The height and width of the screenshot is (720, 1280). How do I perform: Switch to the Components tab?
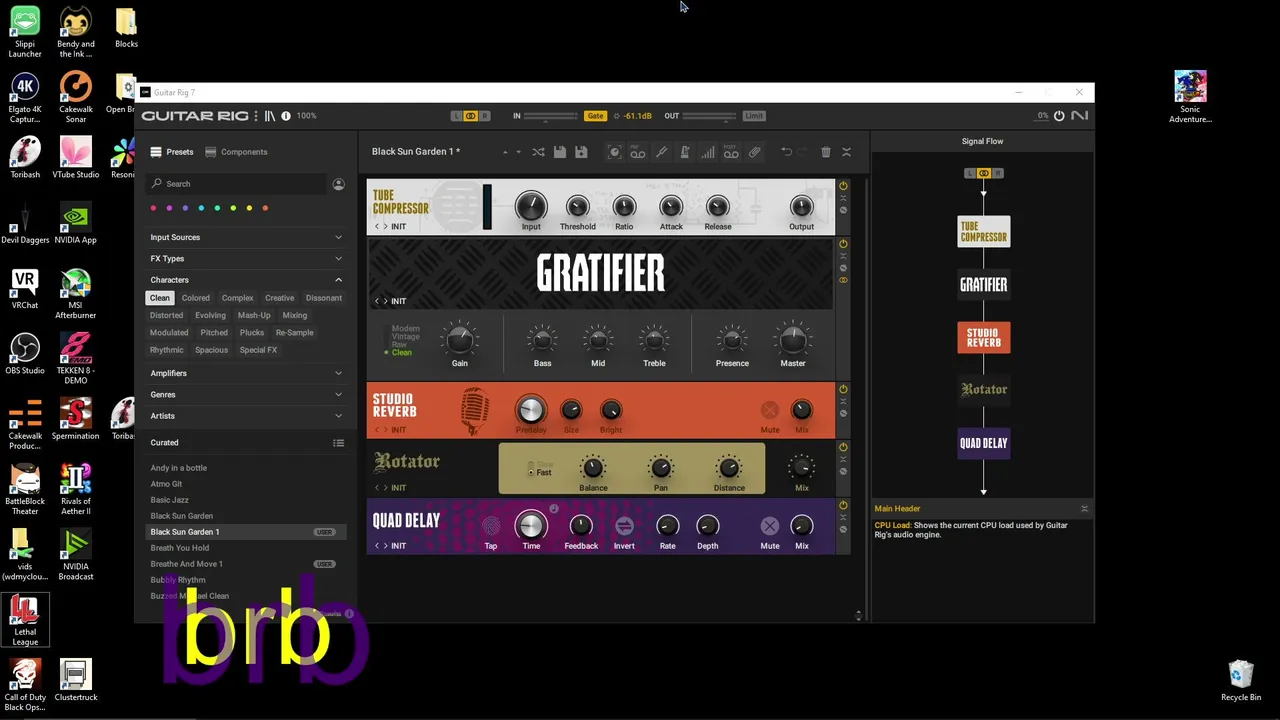tap(236, 152)
